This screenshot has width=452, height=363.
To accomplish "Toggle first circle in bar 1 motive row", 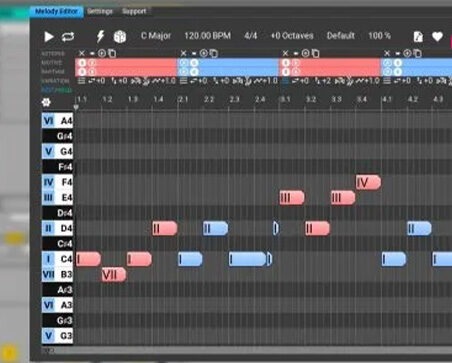I will tap(82, 63).
